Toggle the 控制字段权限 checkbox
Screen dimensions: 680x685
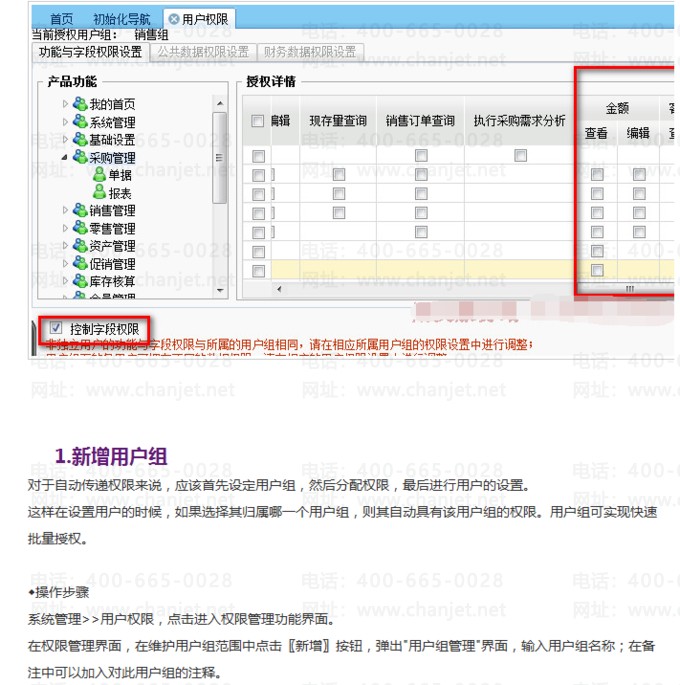pyautogui.click(x=55, y=328)
